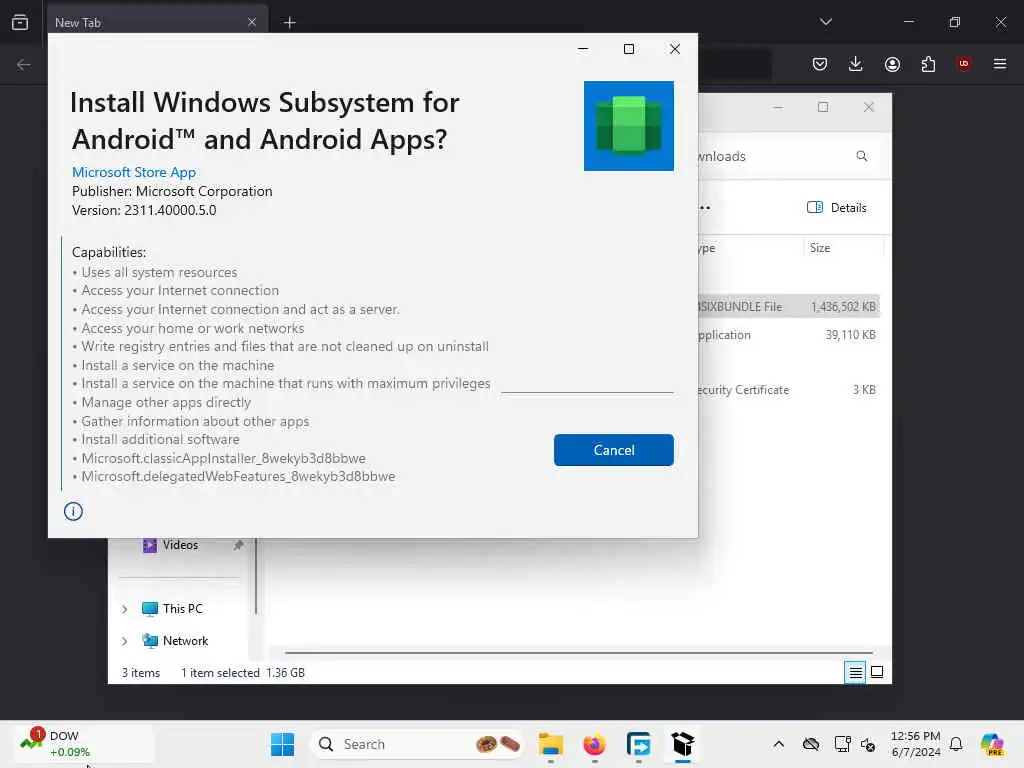
Task: Click search icon in File Explorer
Action: (x=862, y=156)
